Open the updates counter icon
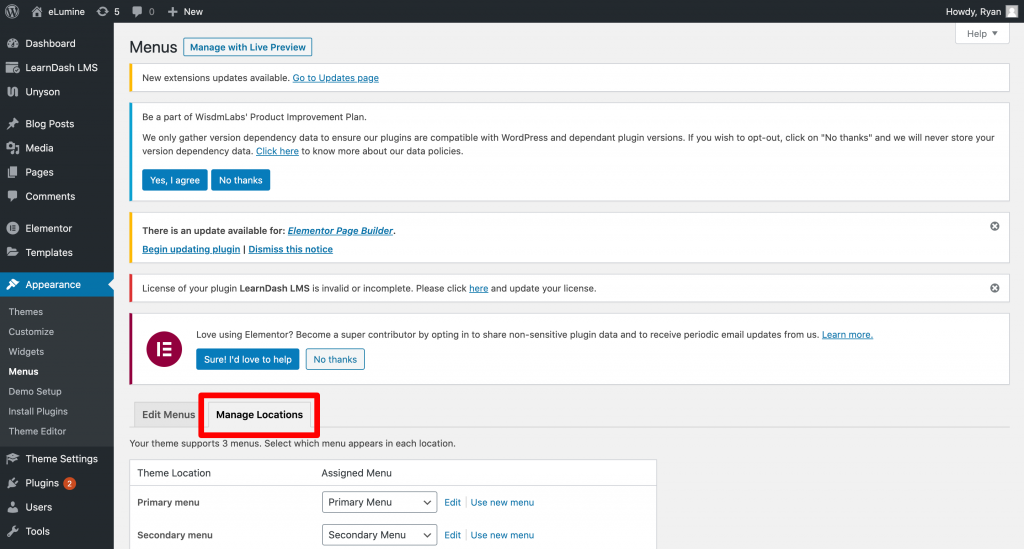 pos(103,11)
